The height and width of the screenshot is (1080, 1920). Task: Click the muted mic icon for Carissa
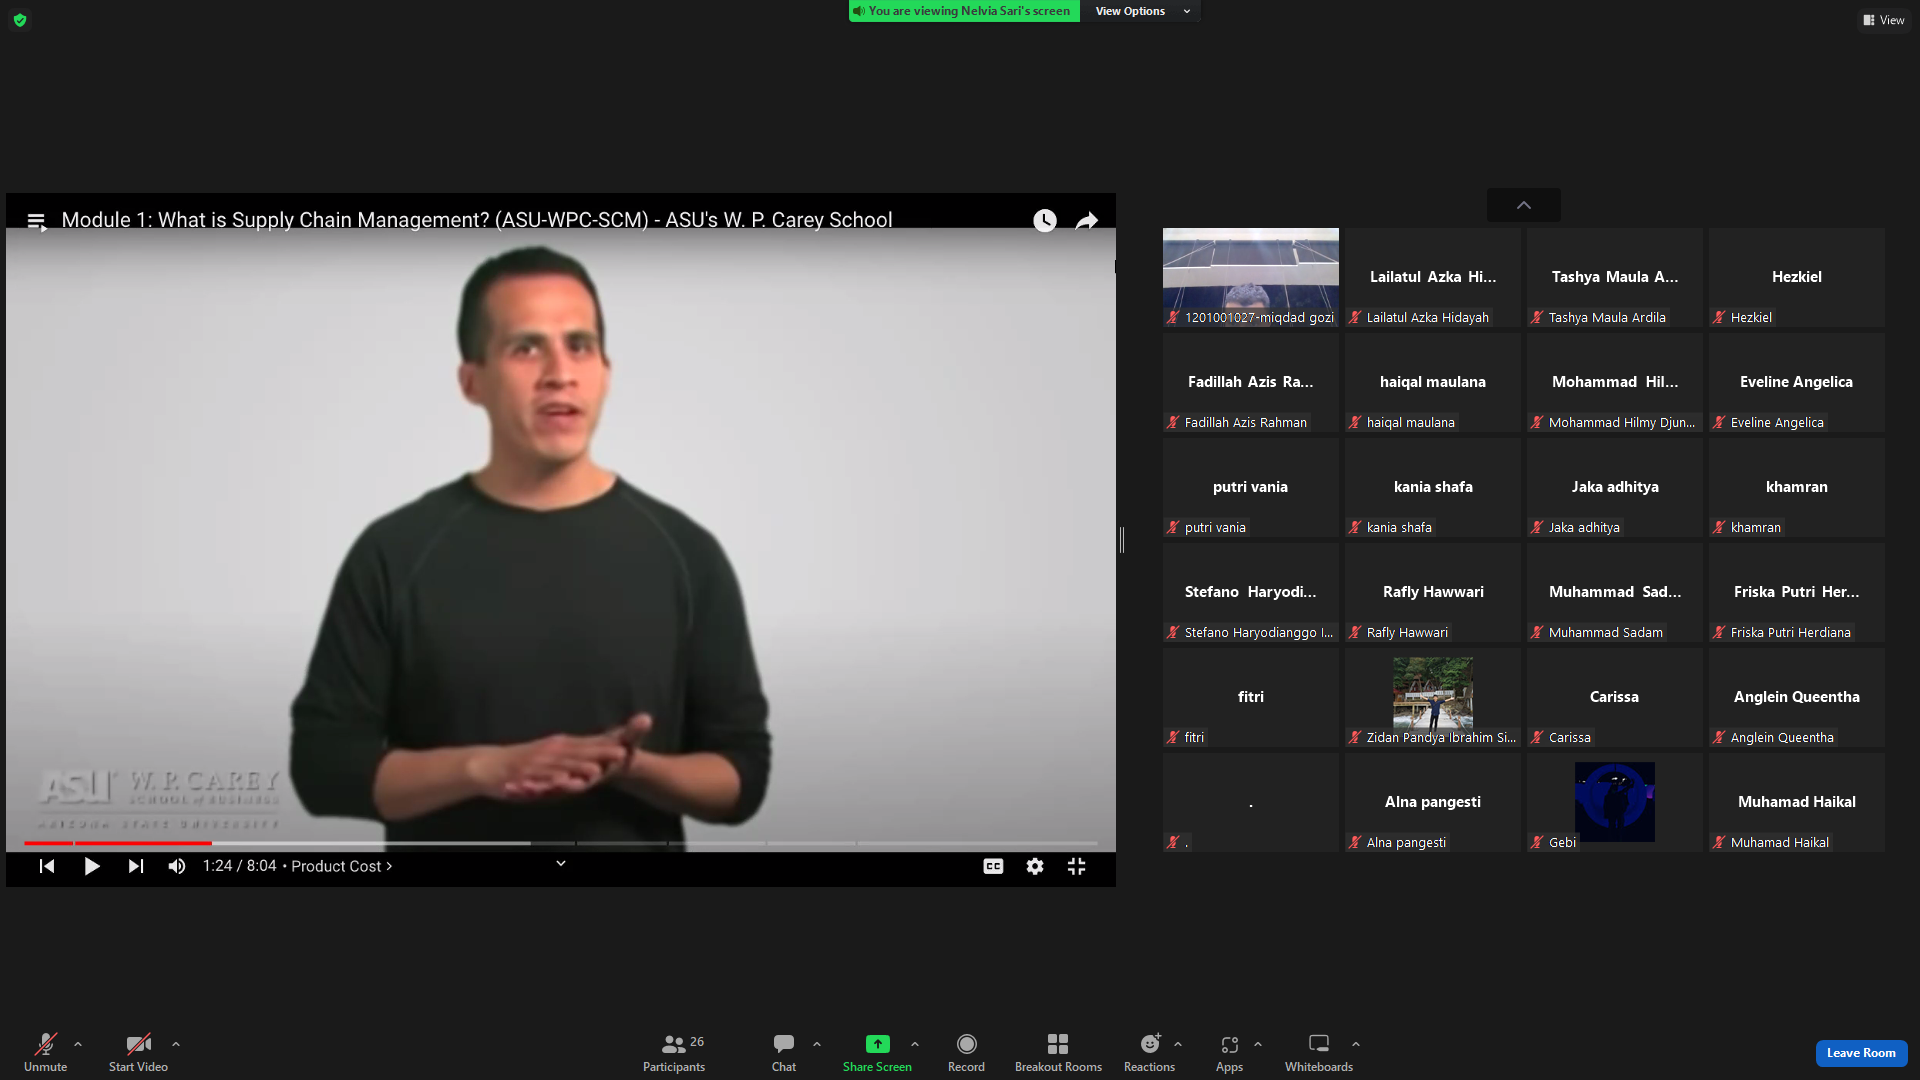click(x=1537, y=737)
